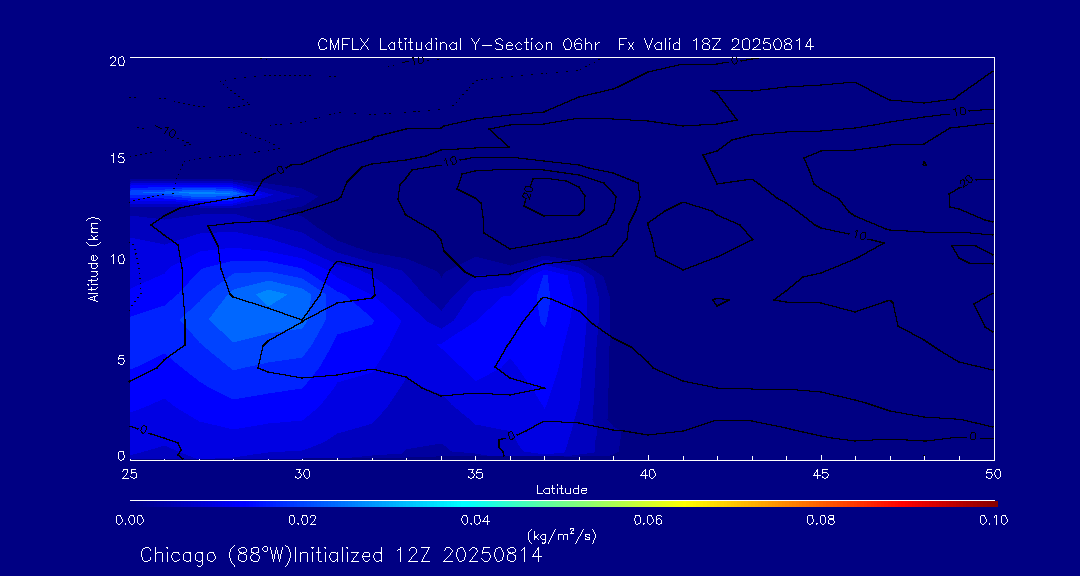Click the Latitude x-axis label
Viewport: 1080px width, 576px height.
(561, 489)
